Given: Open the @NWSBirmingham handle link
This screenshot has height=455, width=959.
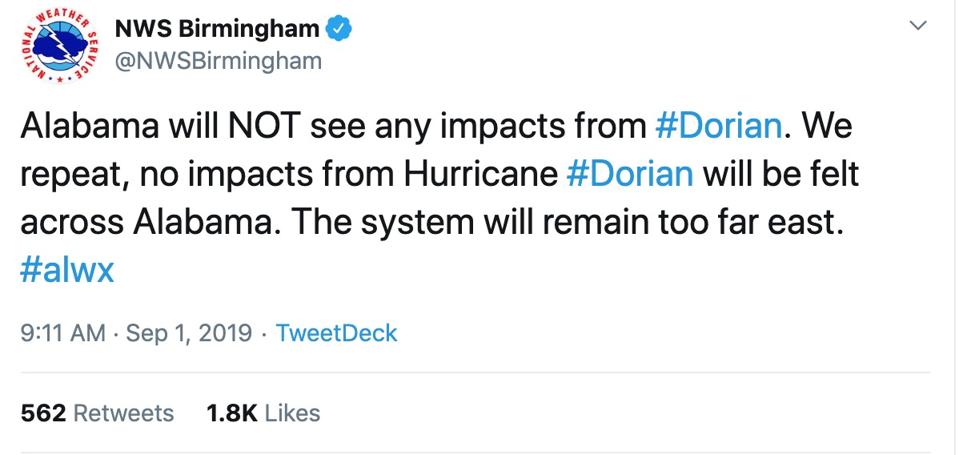Looking at the screenshot, I should [219, 62].
